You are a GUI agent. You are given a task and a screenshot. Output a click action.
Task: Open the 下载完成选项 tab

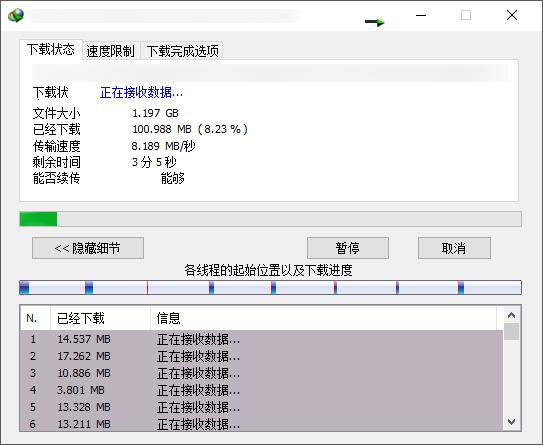[x=183, y=51]
